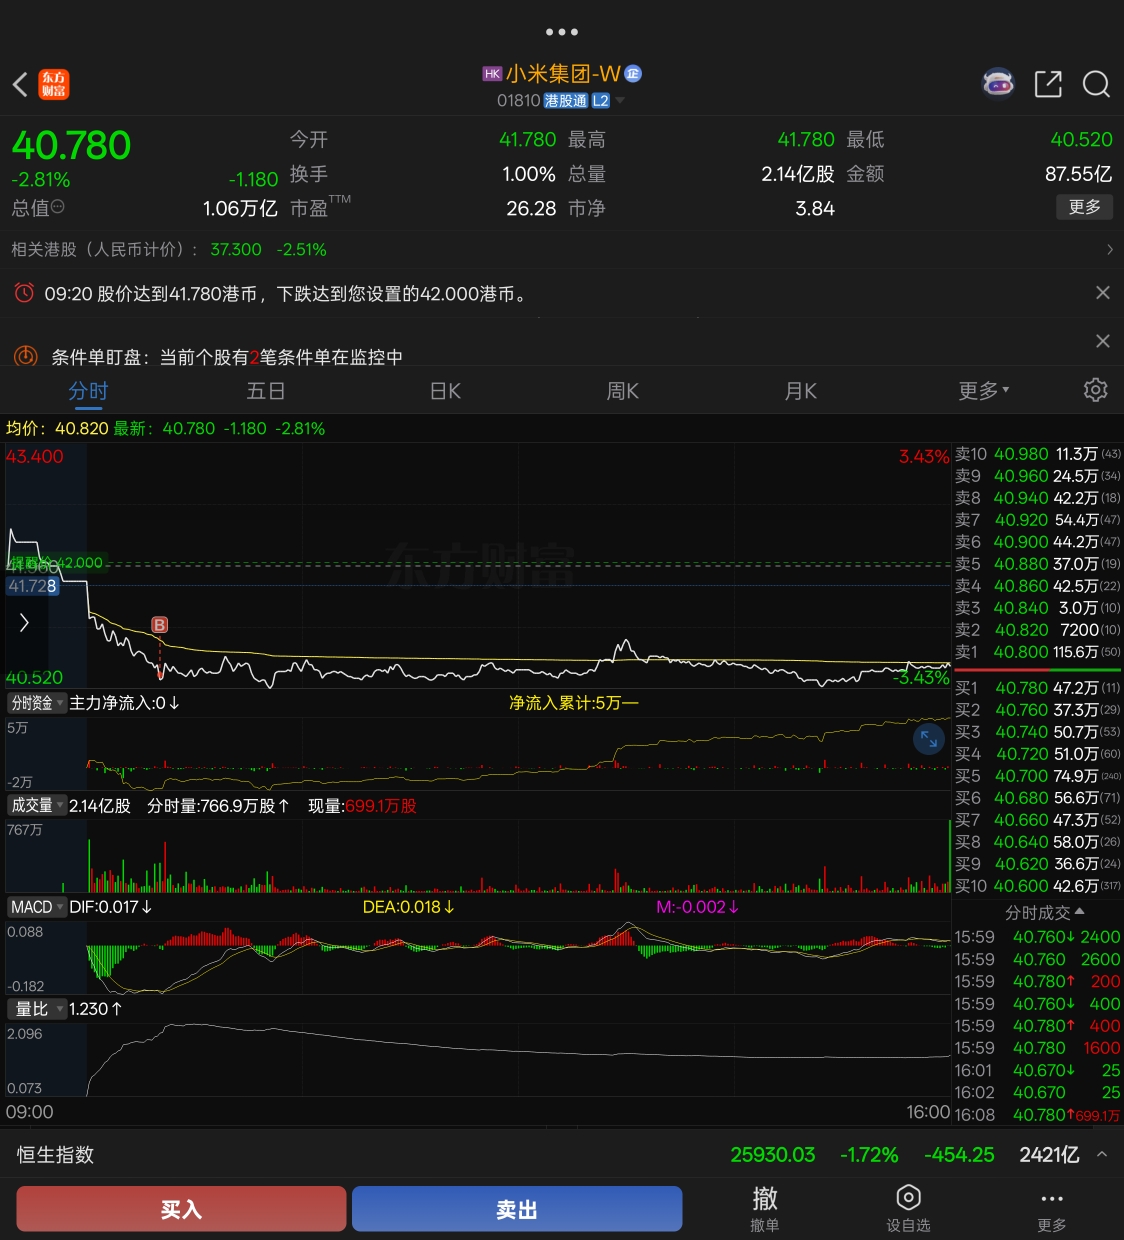Tap the DIF:0.017 value
The width and height of the screenshot is (1124, 1240).
110,907
